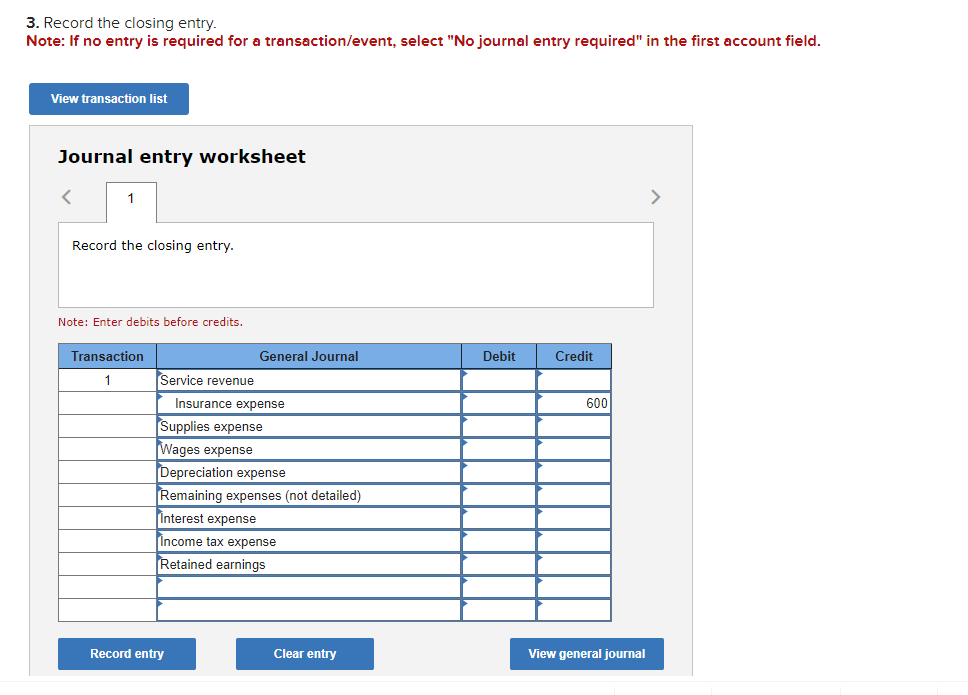Expand the Retained earnings account selector

[305, 564]
